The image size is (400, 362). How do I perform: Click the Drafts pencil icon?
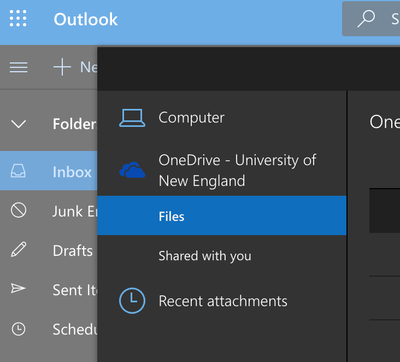click(x=18, y=250)
